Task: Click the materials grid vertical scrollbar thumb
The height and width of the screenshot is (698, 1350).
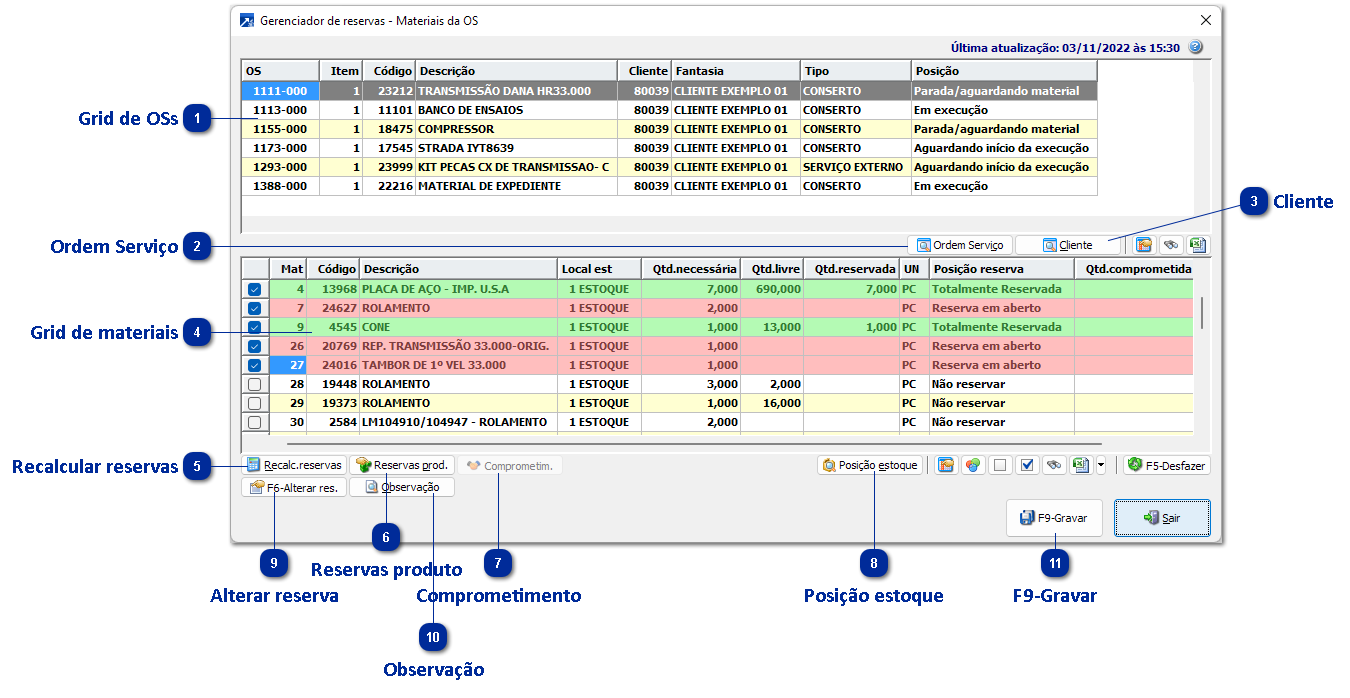Action: pyautogui.click(x=1202, y=313)
